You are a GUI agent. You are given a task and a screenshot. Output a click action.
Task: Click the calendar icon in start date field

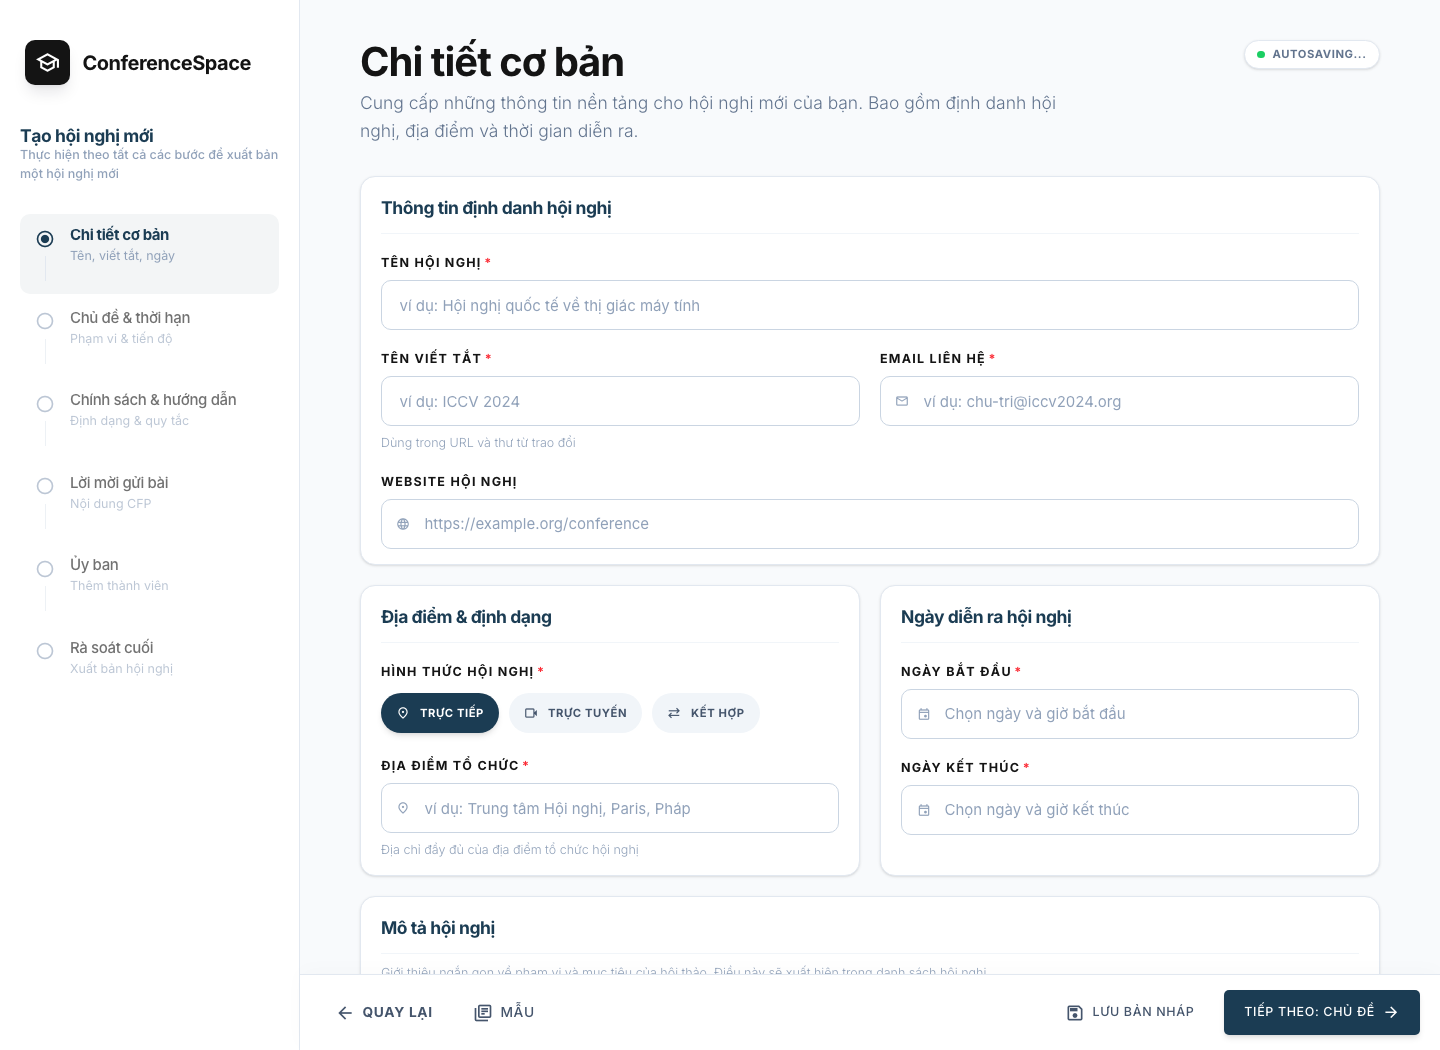click(924, 714)
